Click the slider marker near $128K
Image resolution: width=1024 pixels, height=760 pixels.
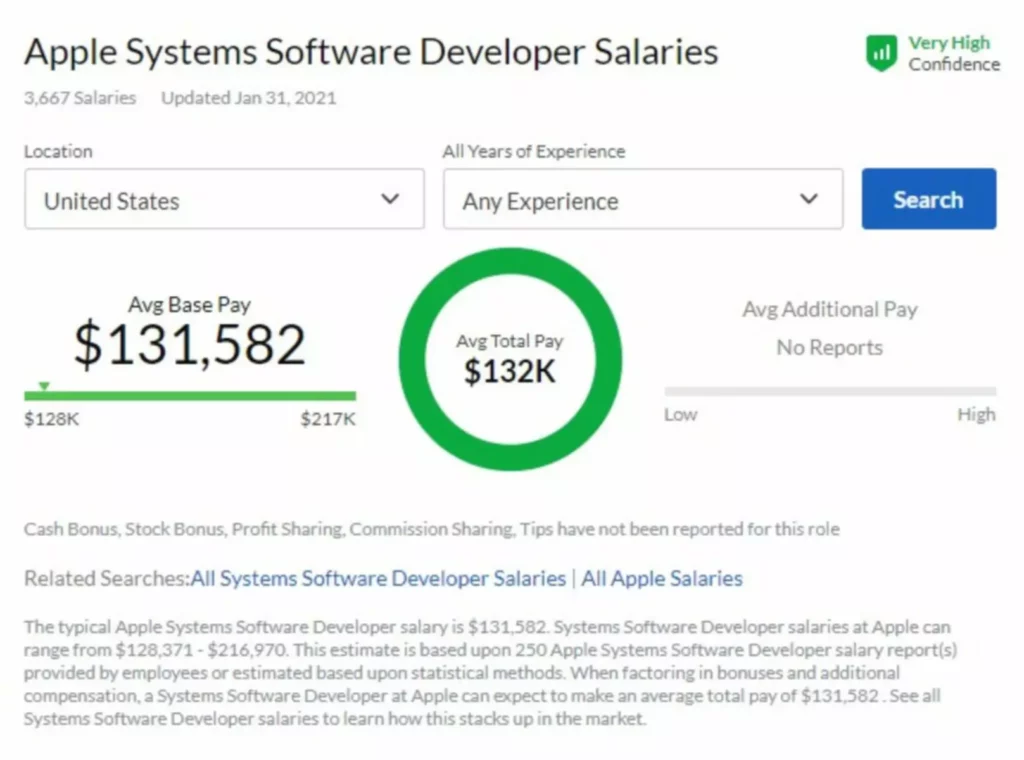coord(45,385)
